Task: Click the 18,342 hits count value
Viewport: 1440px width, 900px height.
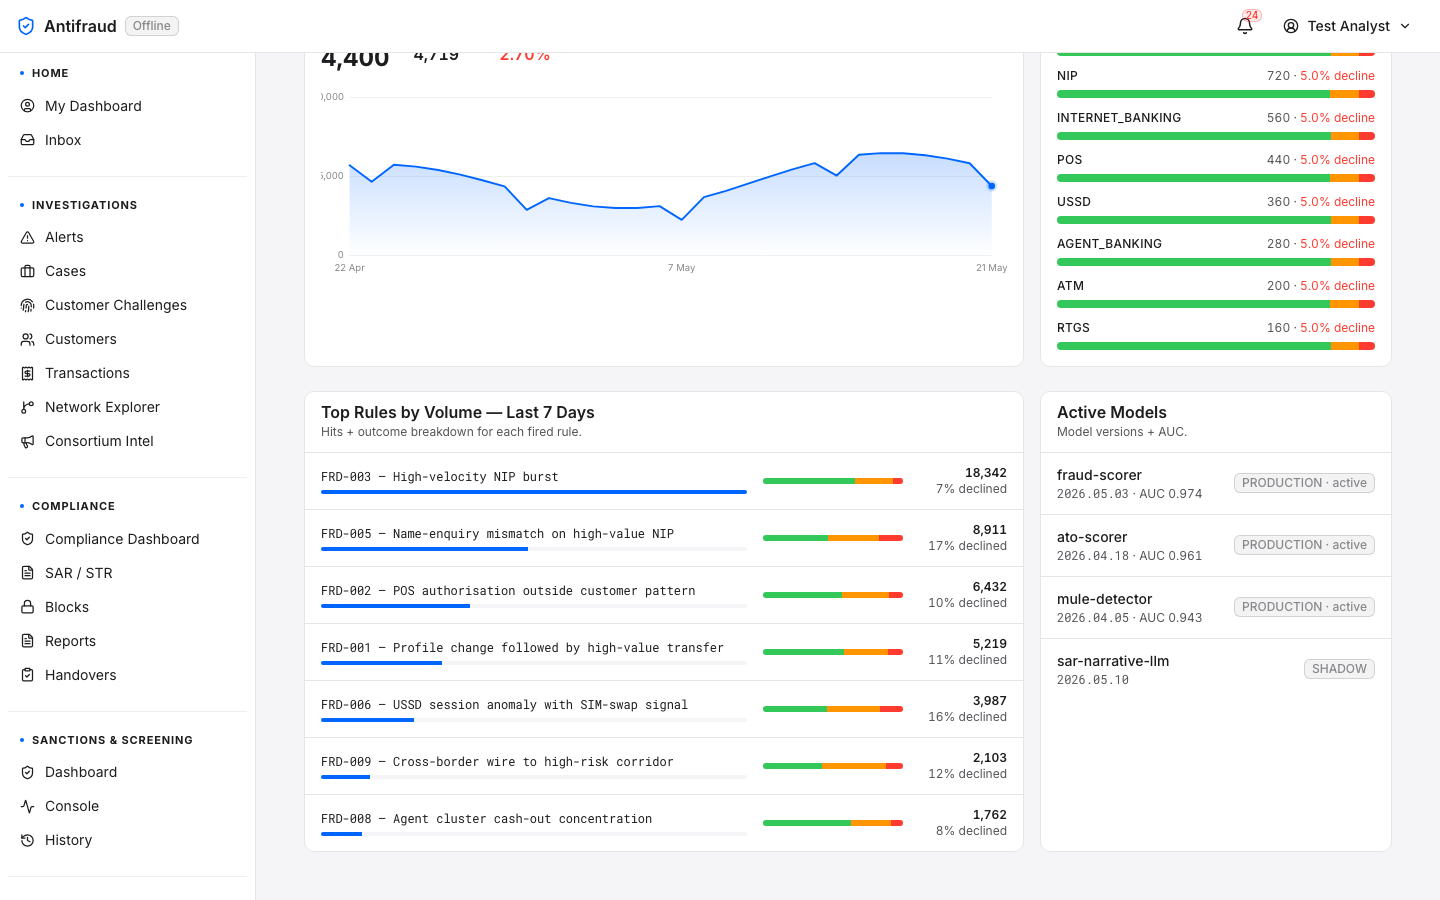Action: tap(986, 473)
